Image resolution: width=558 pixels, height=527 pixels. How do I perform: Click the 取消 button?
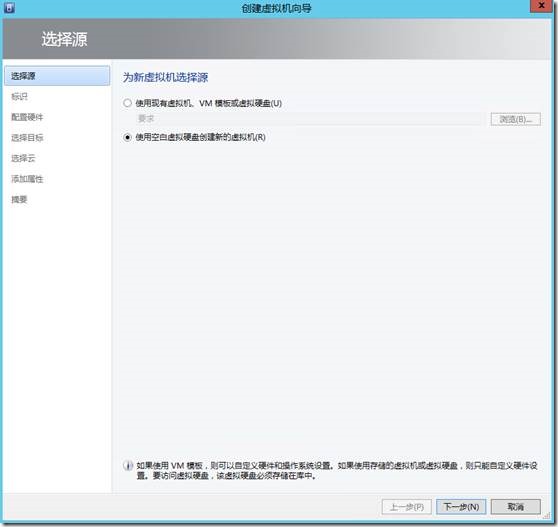[516, 507]
